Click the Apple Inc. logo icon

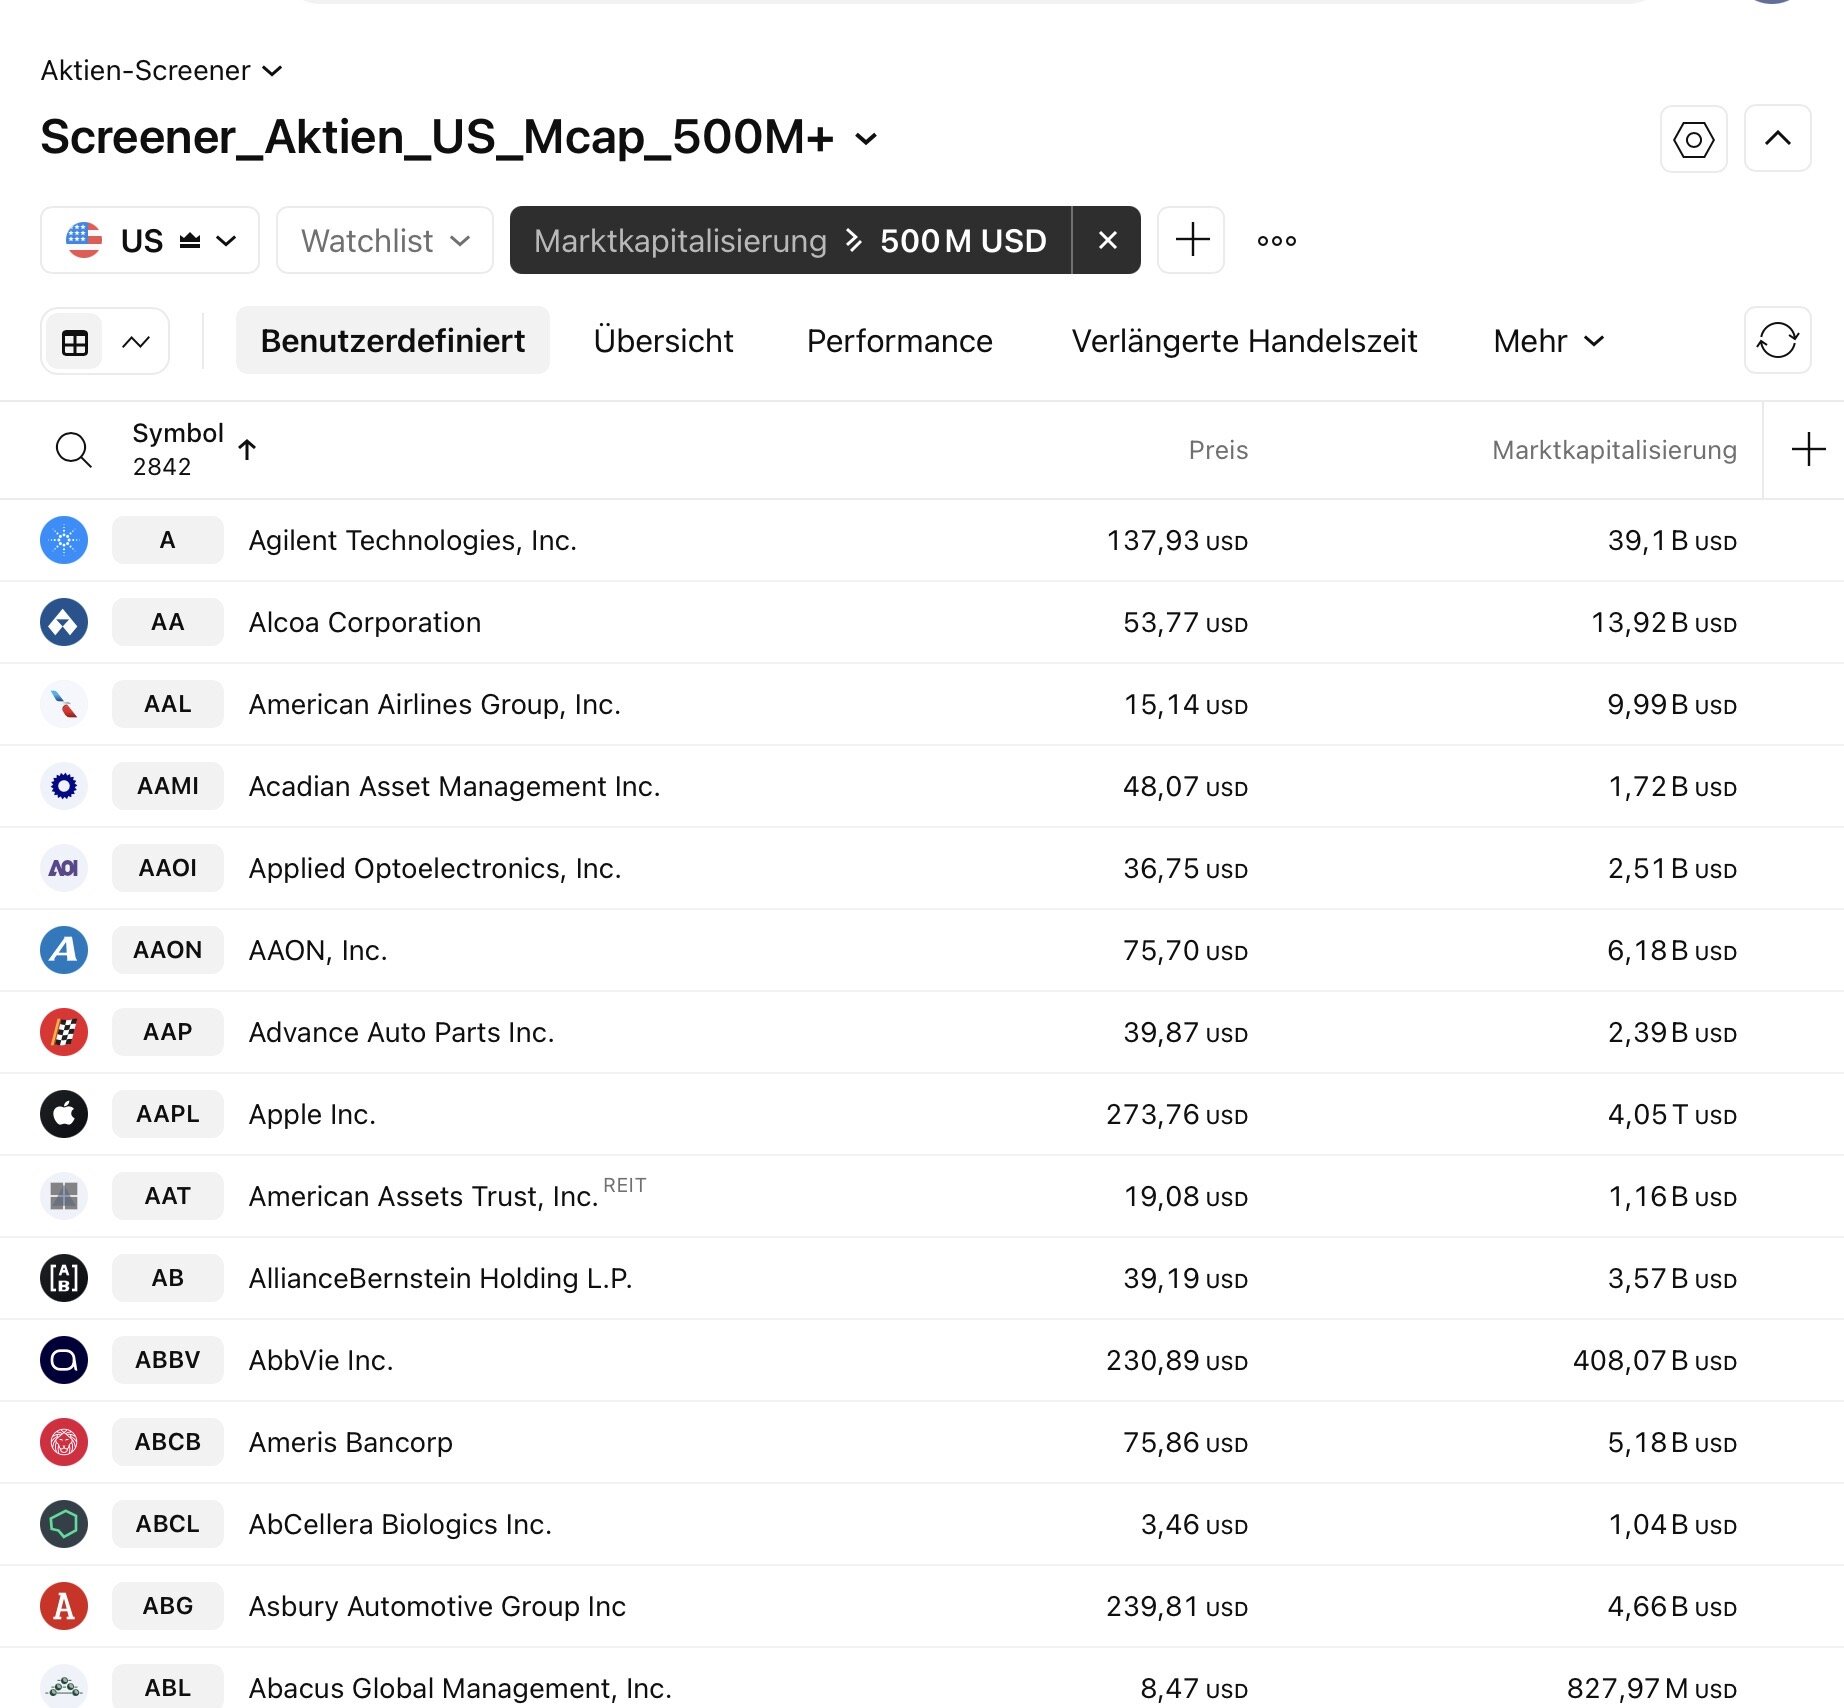point(64,1114)
